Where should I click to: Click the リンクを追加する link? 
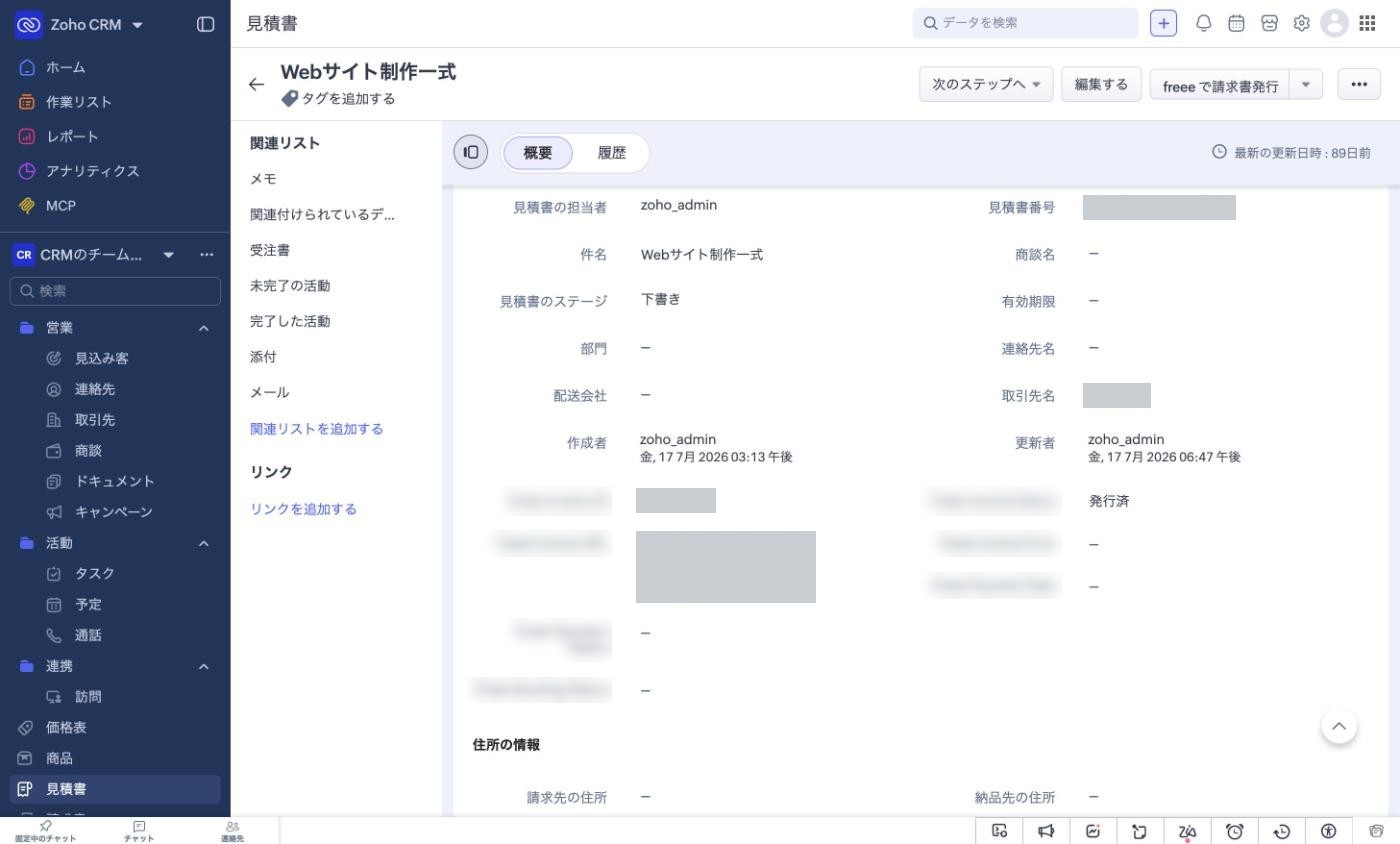tap(303, 509)
